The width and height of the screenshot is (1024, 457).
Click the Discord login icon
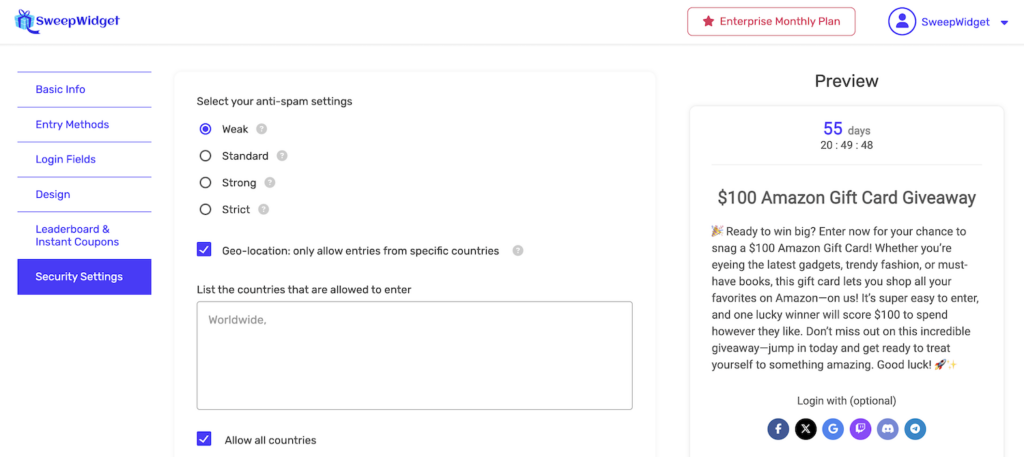(x=887, y=429)
